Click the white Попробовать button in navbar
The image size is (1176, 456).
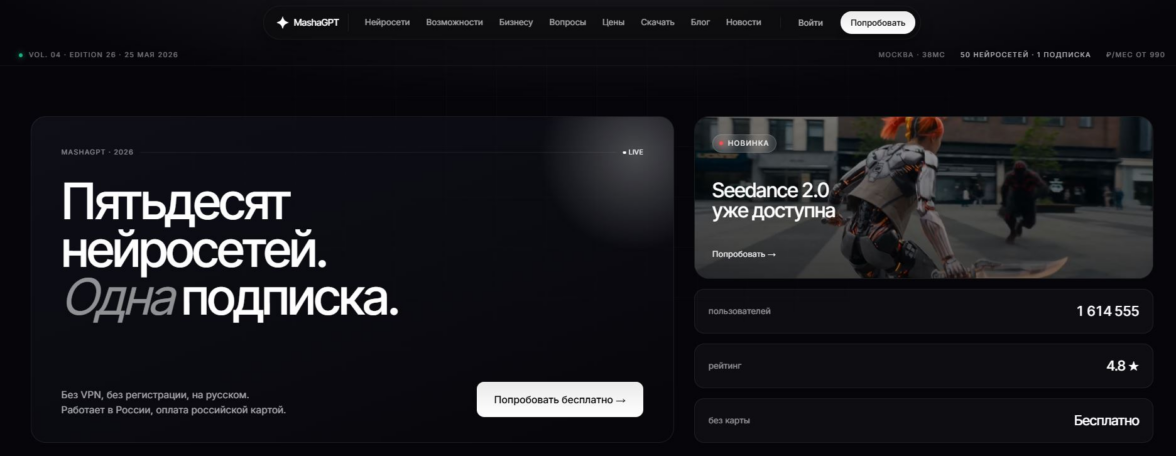pyautogui.click(x=878, y=22)
